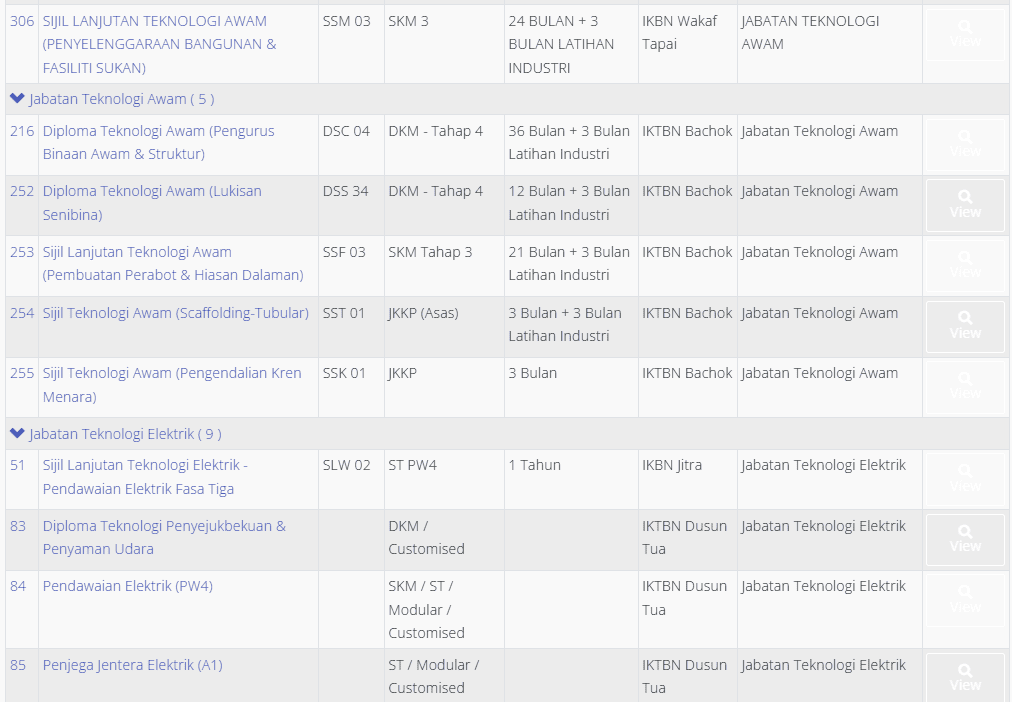1012x702 pixels.
Task: Open Diploma Teknologi Awam (Lukisan Senibina) link
Action: point(152,202)
